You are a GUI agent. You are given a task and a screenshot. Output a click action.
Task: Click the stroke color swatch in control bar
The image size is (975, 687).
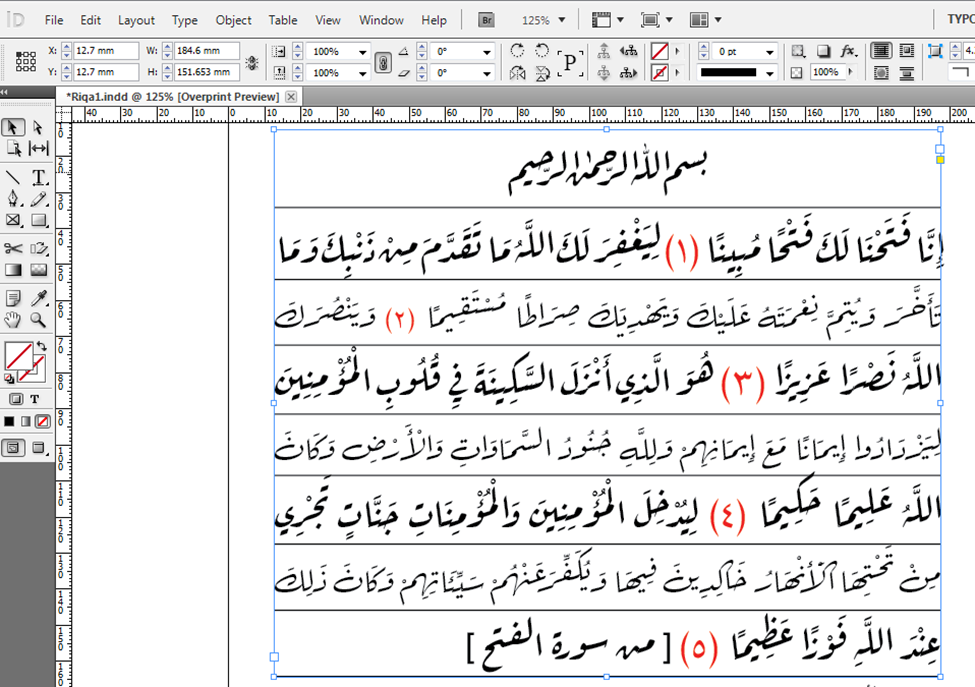click(660, 73)
